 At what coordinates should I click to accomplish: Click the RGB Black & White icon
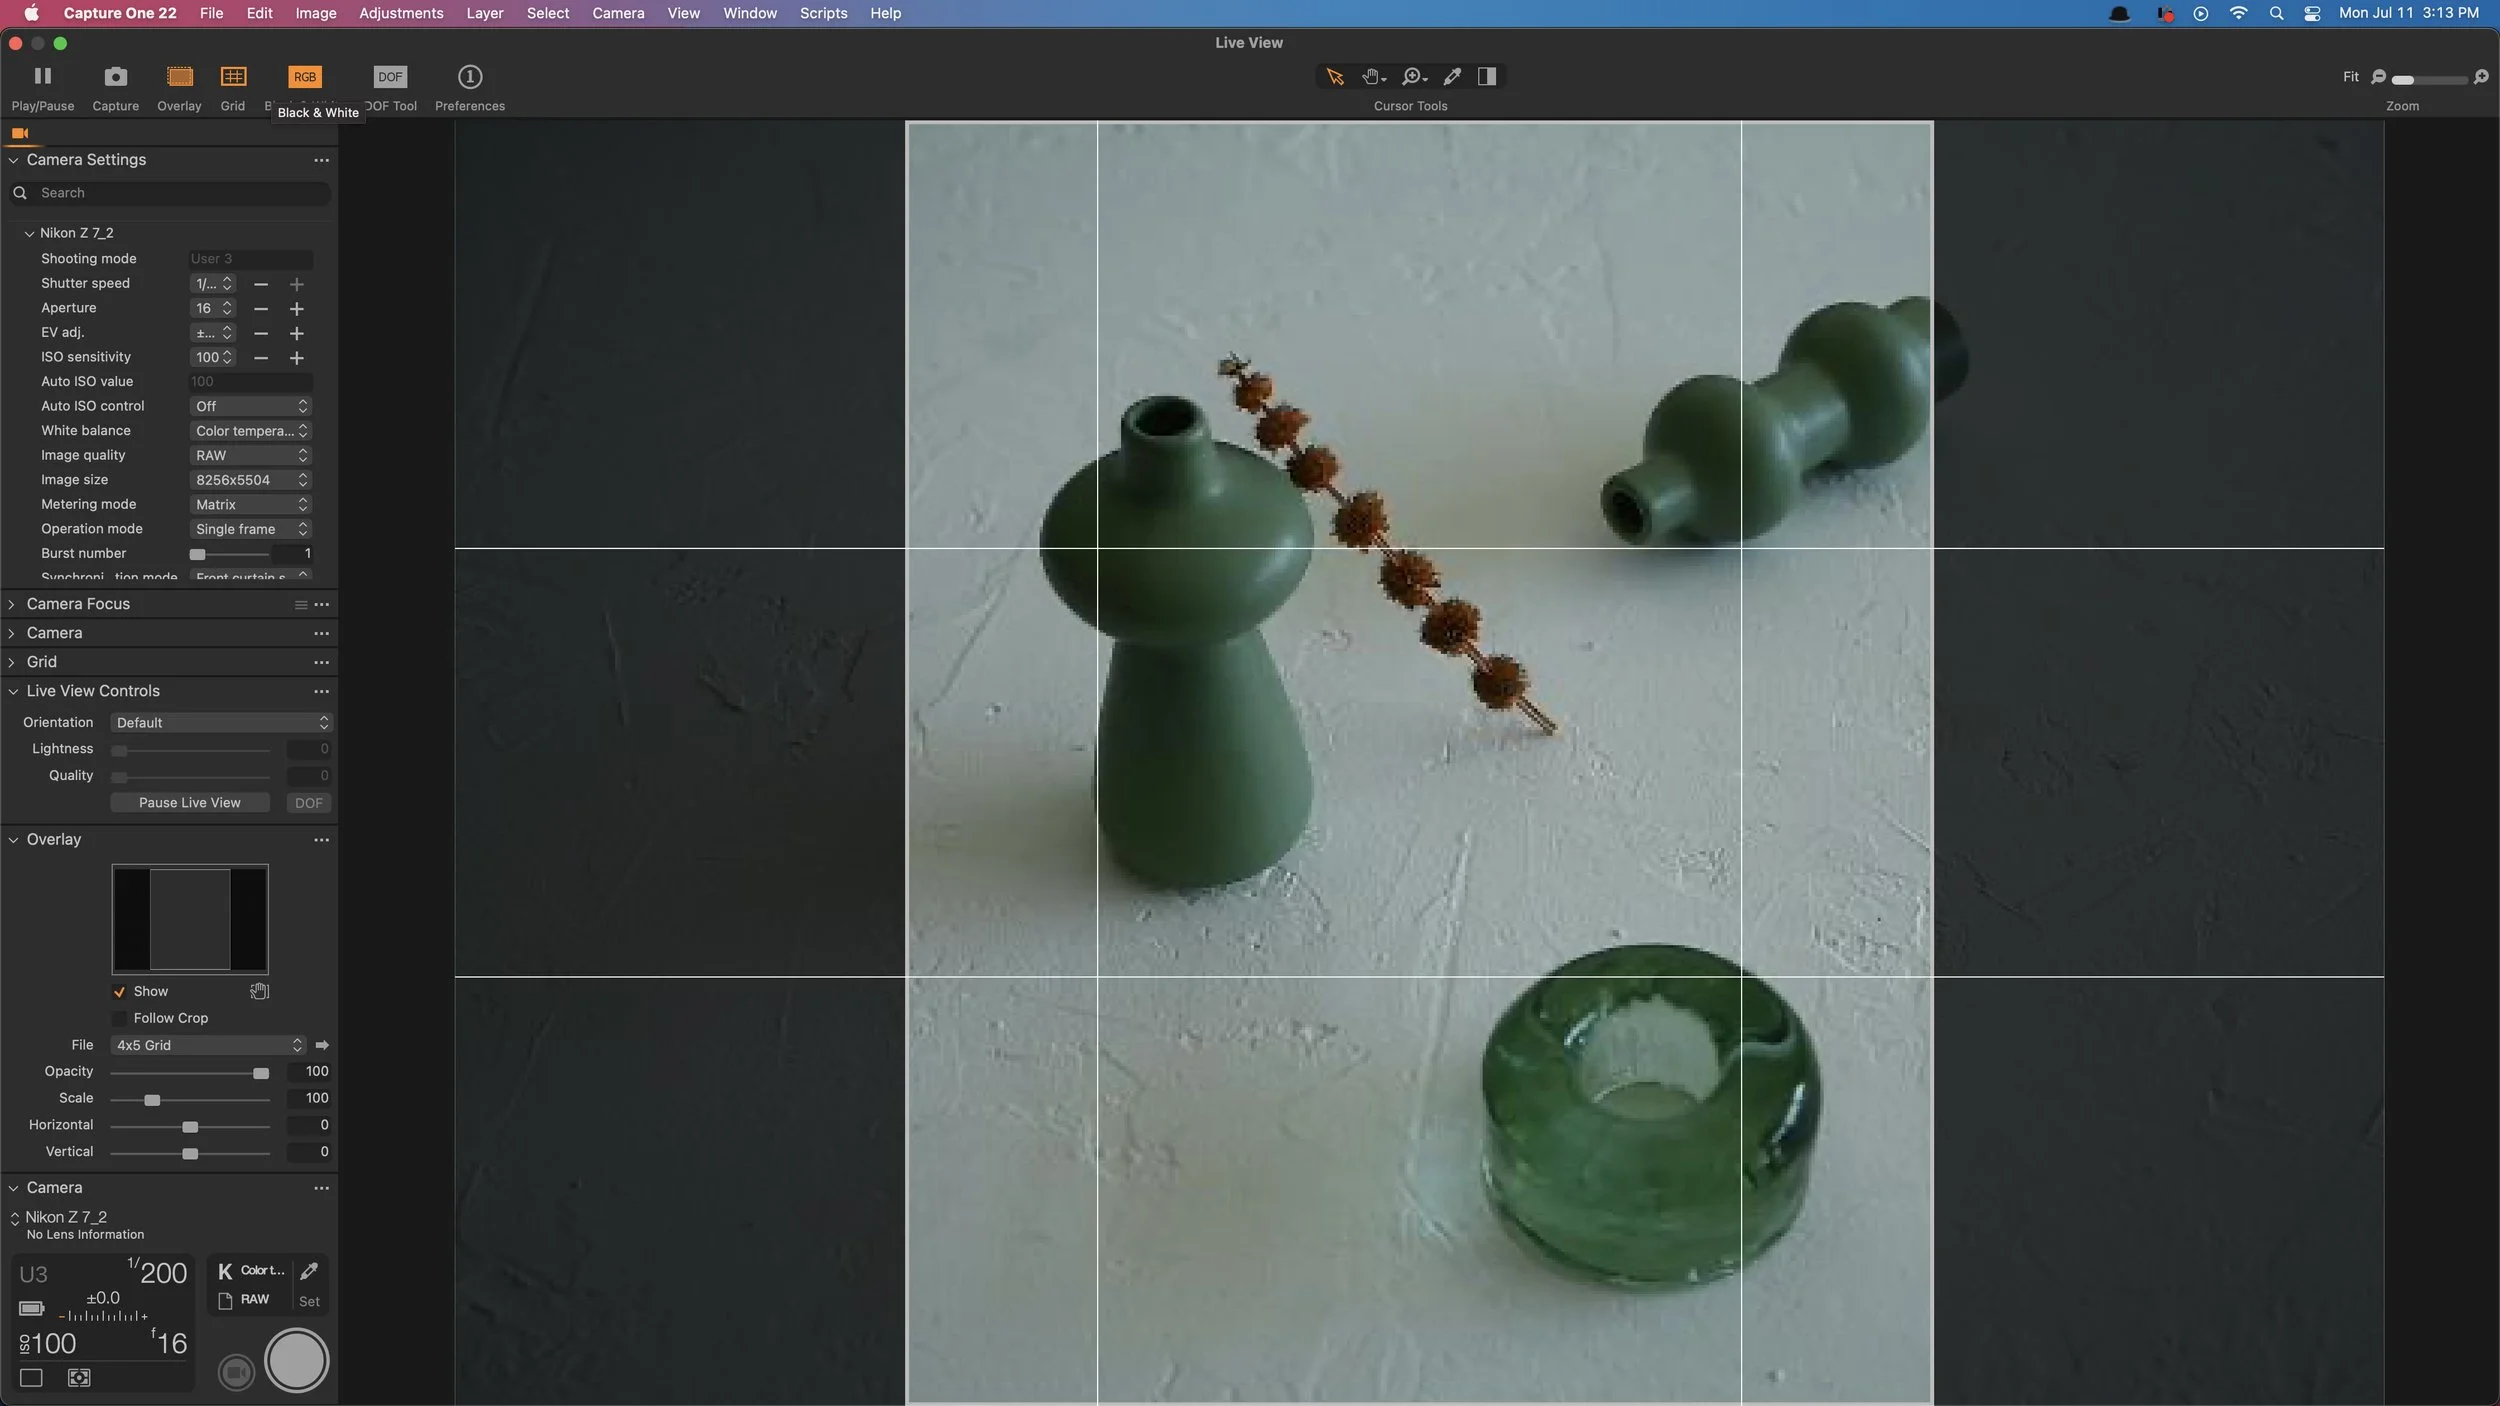(x=305, y=77)
